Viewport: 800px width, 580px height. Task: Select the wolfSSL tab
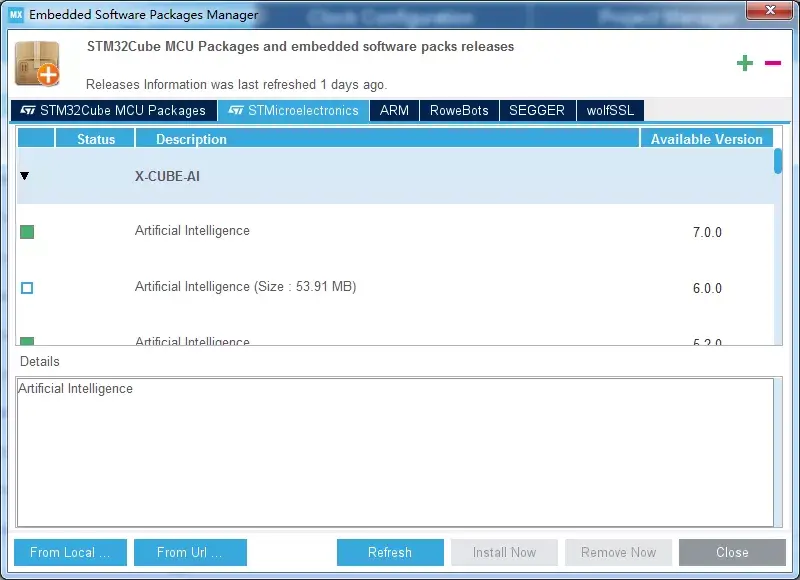[609, 110]
